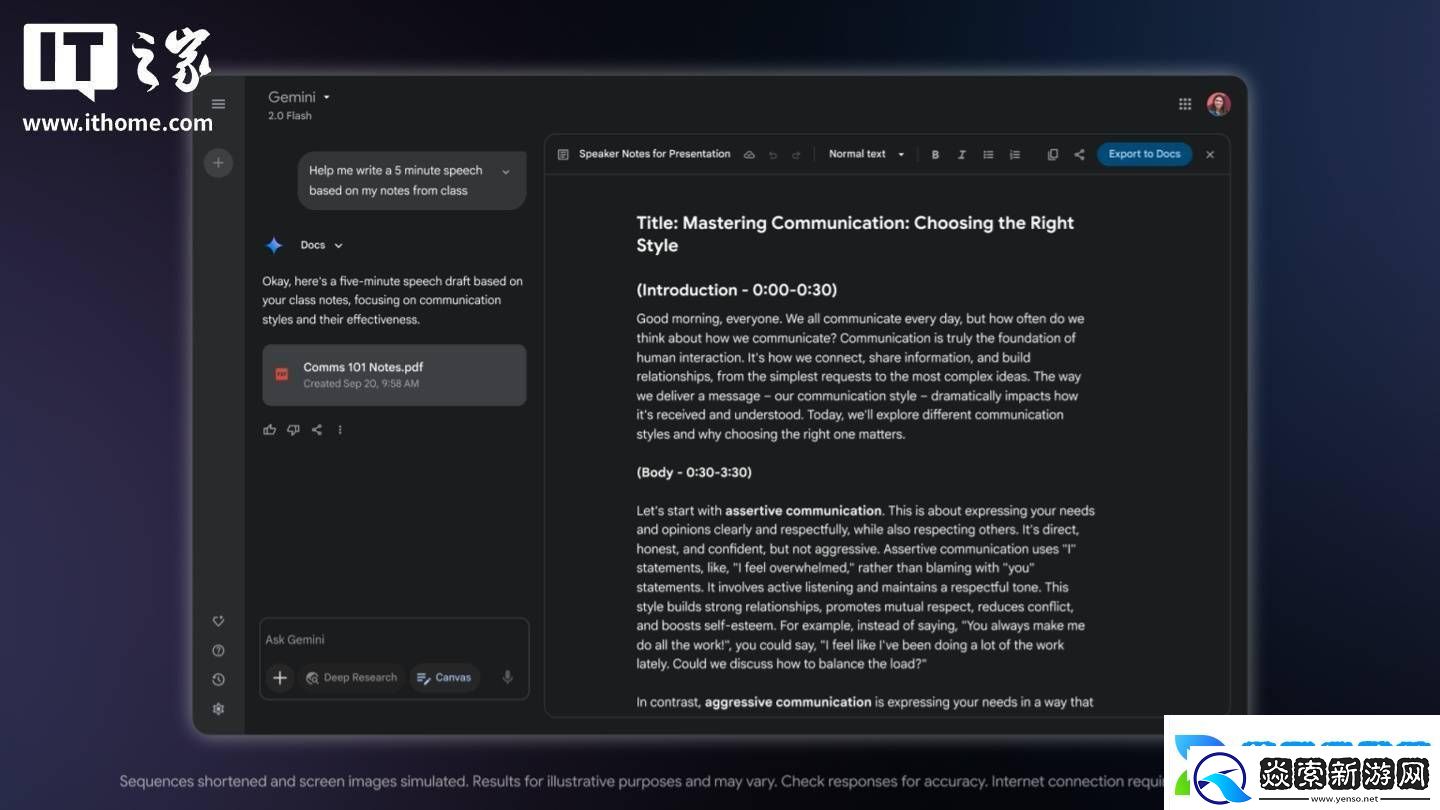Open the Gemini model selector dropdown
The height and width of the screenshot is (810, 1440).
click(299, 98)
